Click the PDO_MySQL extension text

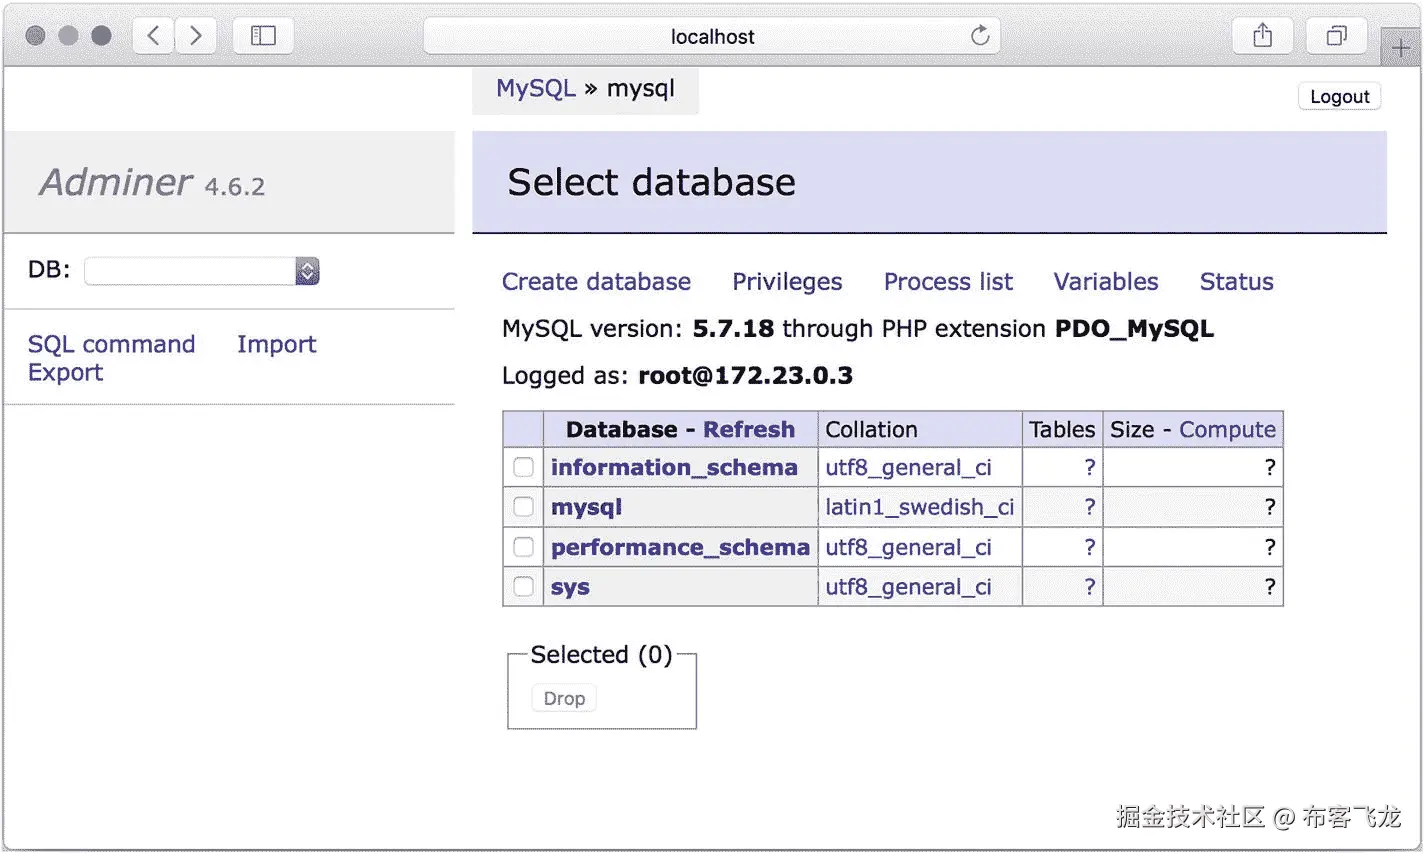pos(1134,329)
